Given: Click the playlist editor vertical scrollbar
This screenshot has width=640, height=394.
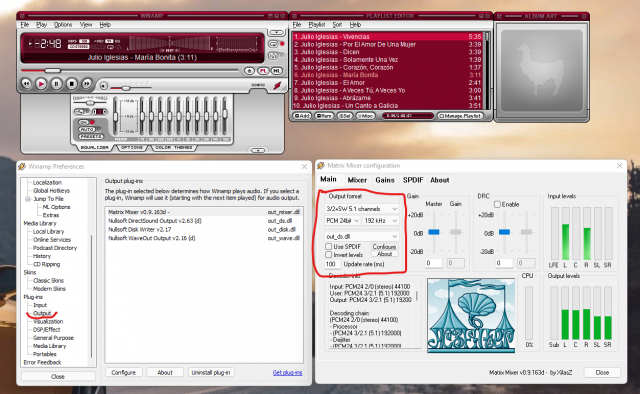Looking at the screenshot, I should [x=487, y=70].
